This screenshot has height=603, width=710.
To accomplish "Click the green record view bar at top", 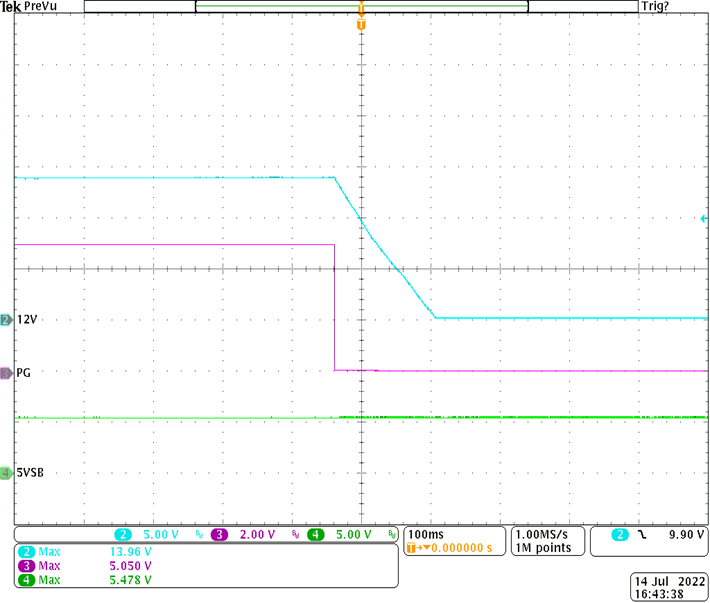I will tap(361, 6).
